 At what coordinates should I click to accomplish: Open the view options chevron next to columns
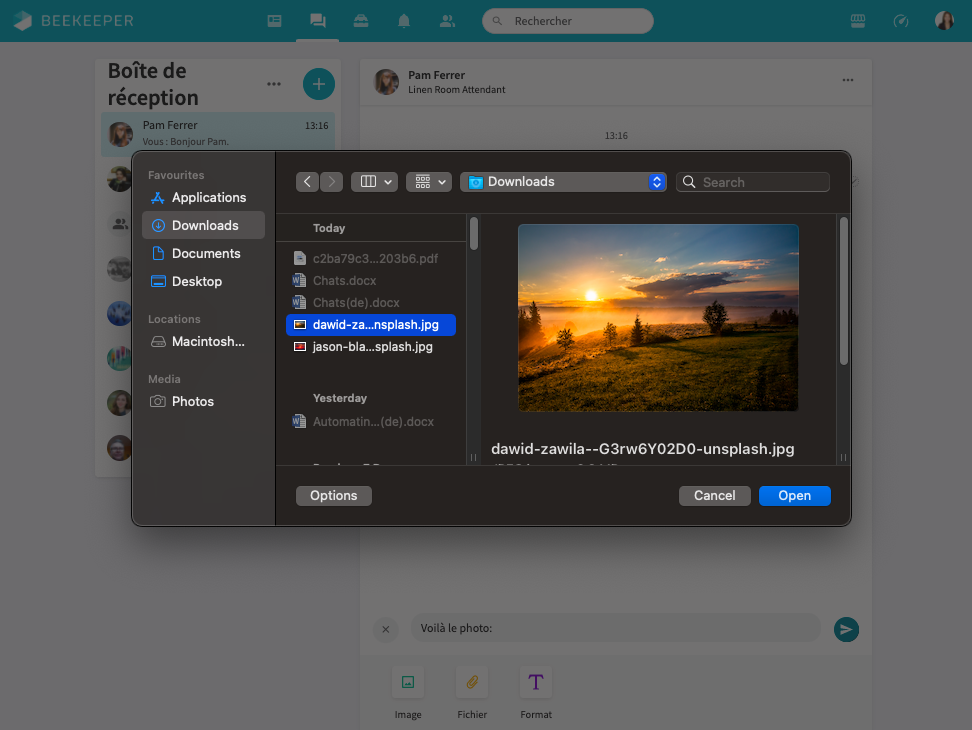(x=388, y=181)
